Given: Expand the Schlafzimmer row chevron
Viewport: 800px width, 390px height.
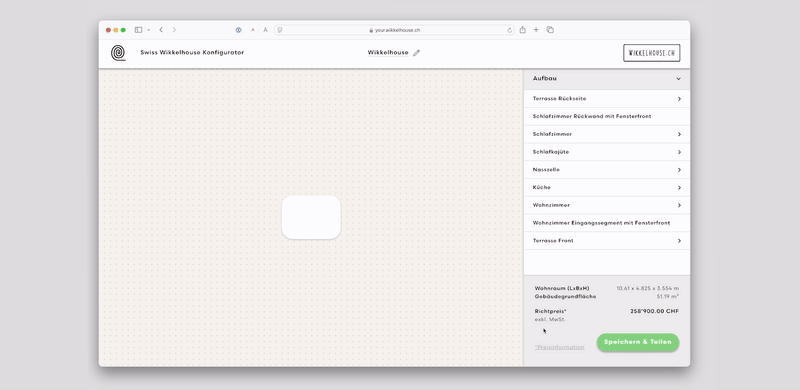Looking at the screenshot, I should click(679, 134).
